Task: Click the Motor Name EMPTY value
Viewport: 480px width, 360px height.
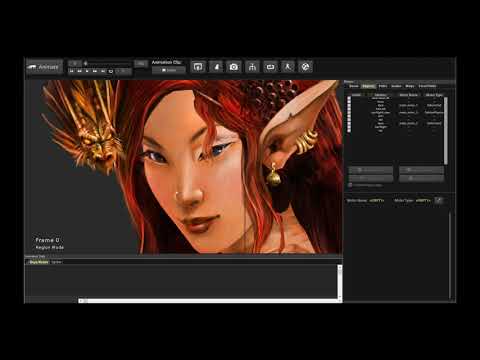Action: [377, 201]
